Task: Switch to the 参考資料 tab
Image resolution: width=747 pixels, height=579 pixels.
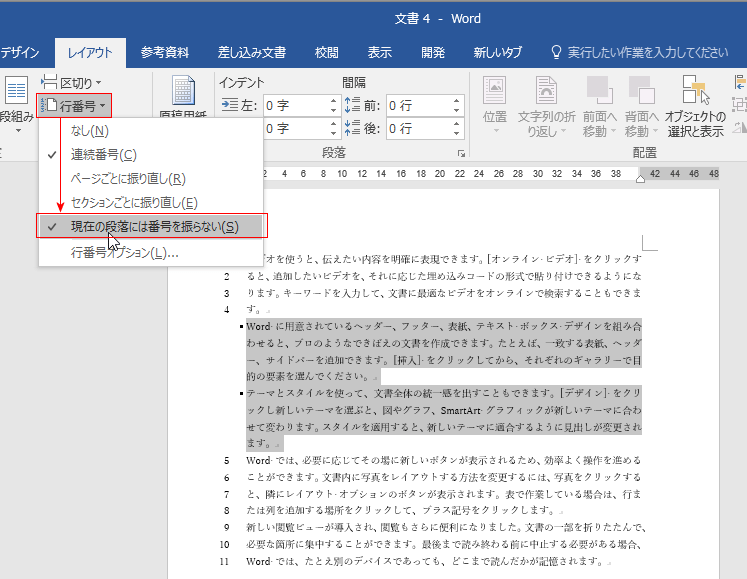Action: tap(165, 52)
